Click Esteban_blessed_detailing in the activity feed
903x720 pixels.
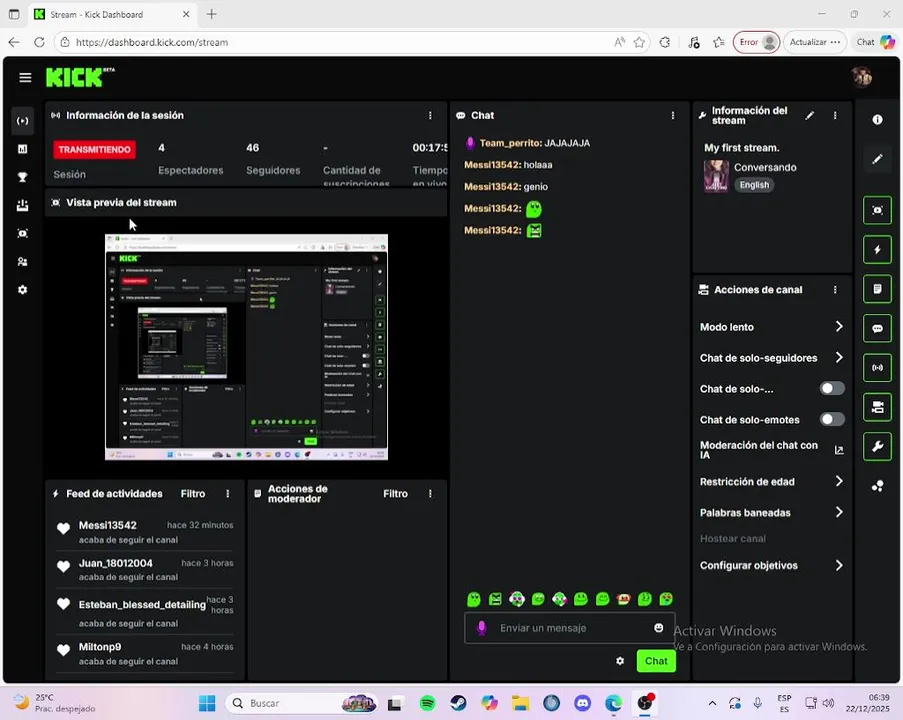click(x=142, y=604)
